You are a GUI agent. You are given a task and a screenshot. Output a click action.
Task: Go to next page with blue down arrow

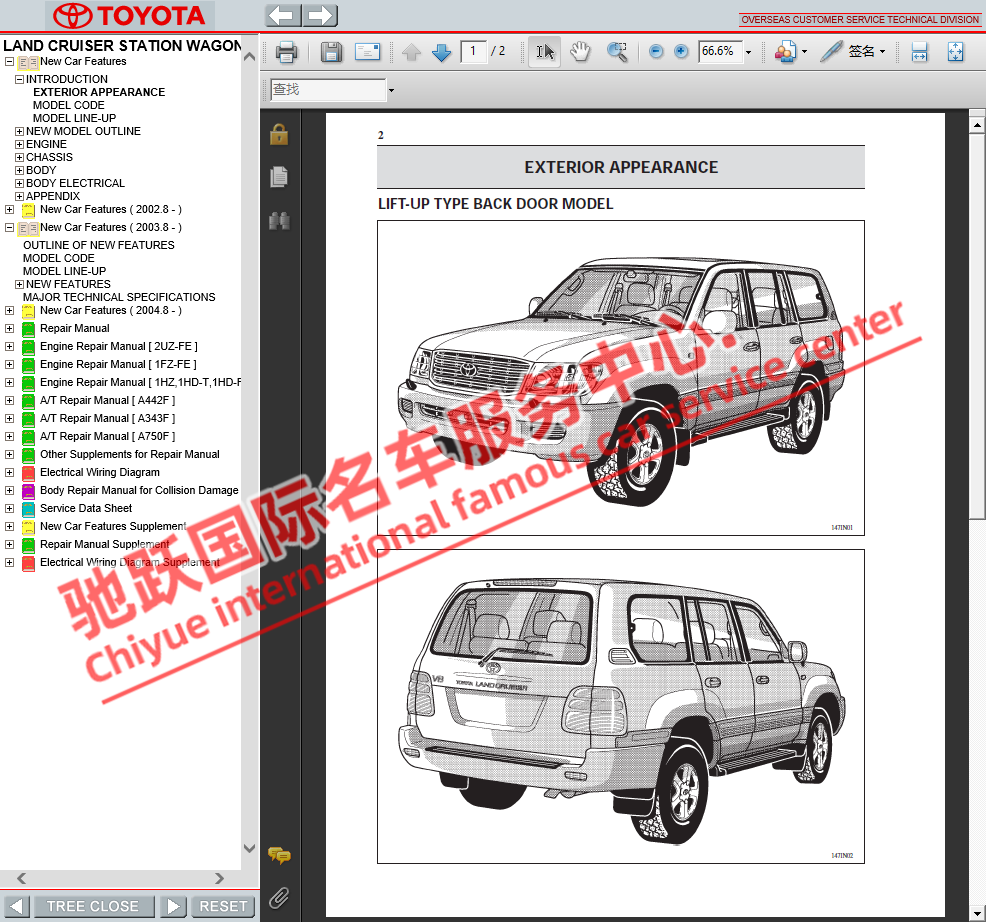[x=441, y=52]
